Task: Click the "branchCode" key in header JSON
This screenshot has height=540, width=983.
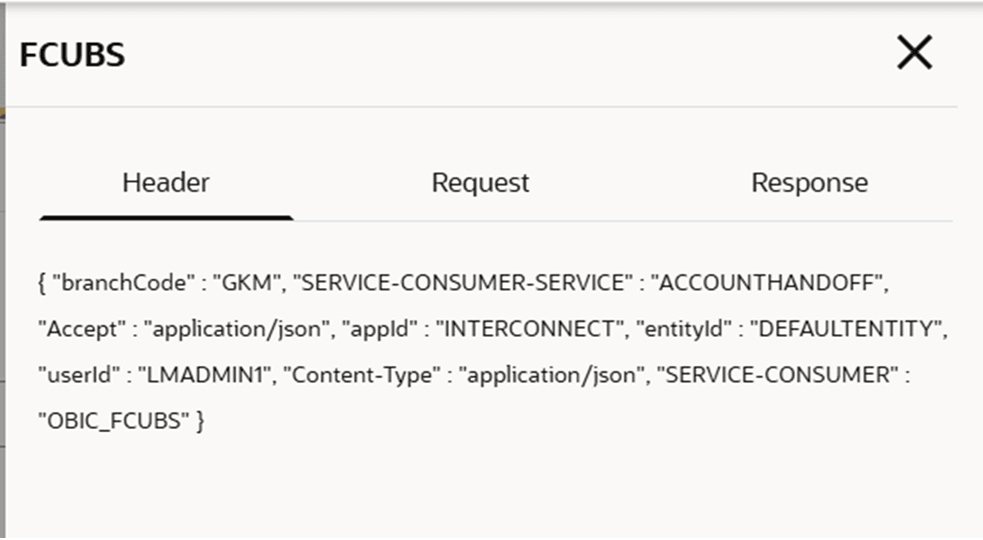Action: coord(119,284)
